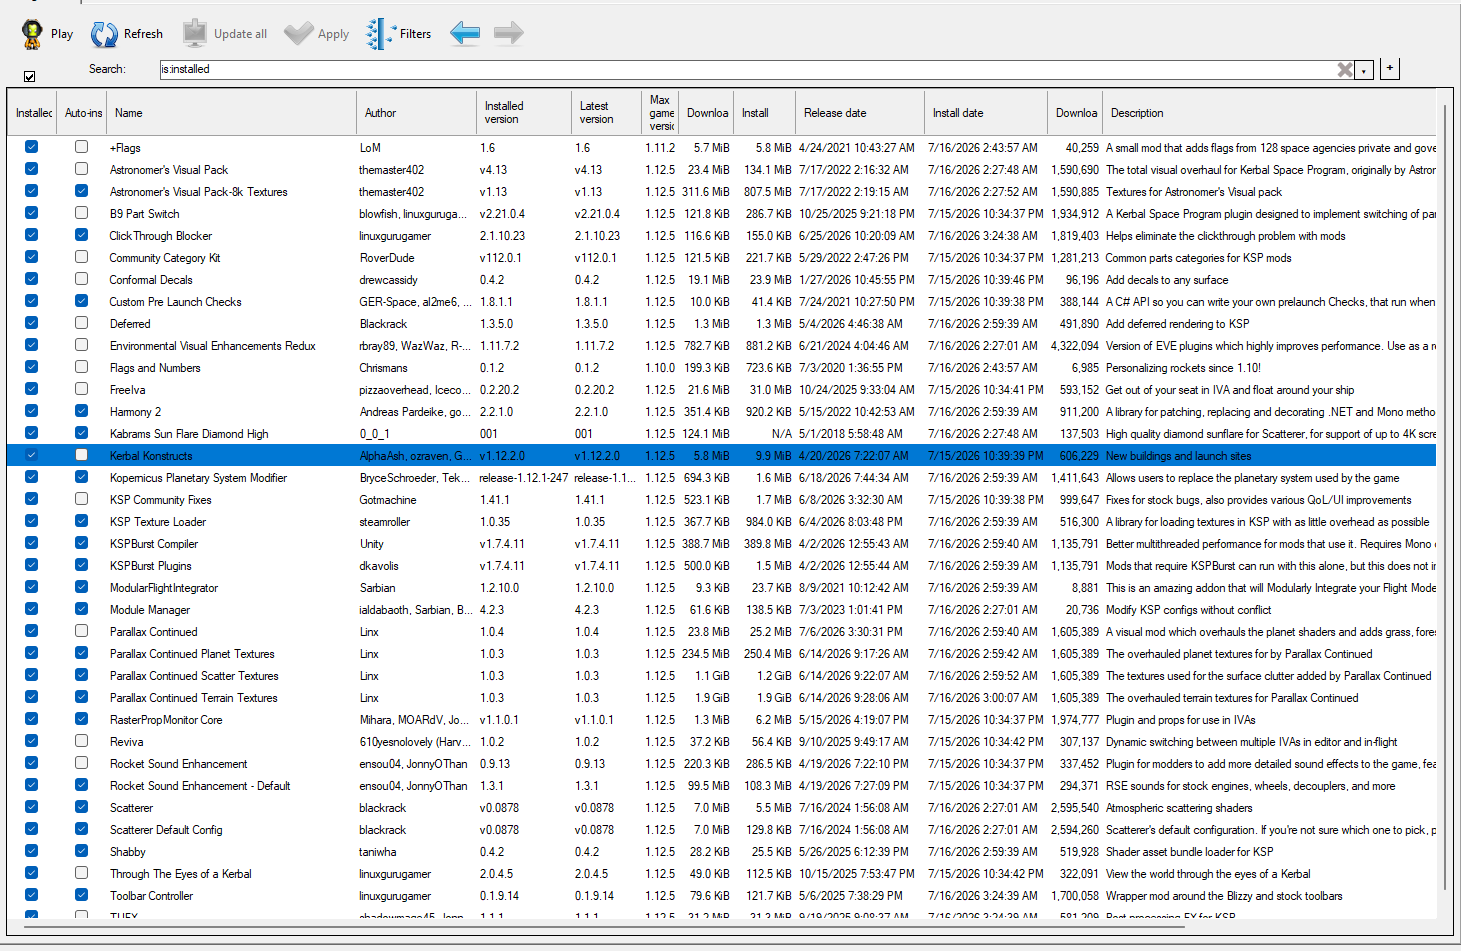Select Kopernicus Planetary System Modifier
The width and height of the screenshot is (1461, 951).
click(x=198, y=478)
